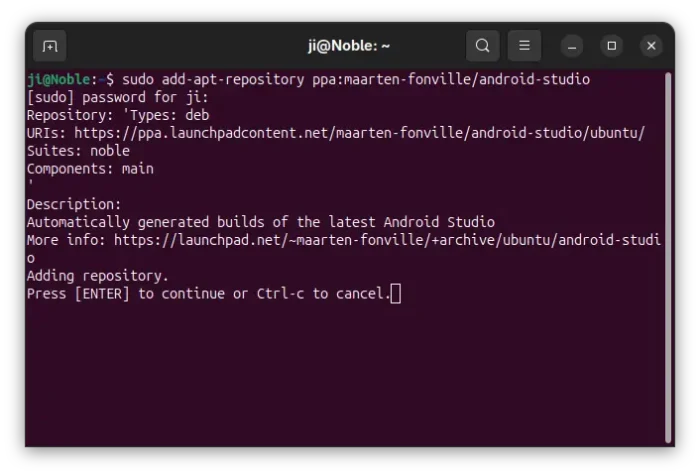Maximize the terminal window

pyautogui.click(x=611, y=46)
